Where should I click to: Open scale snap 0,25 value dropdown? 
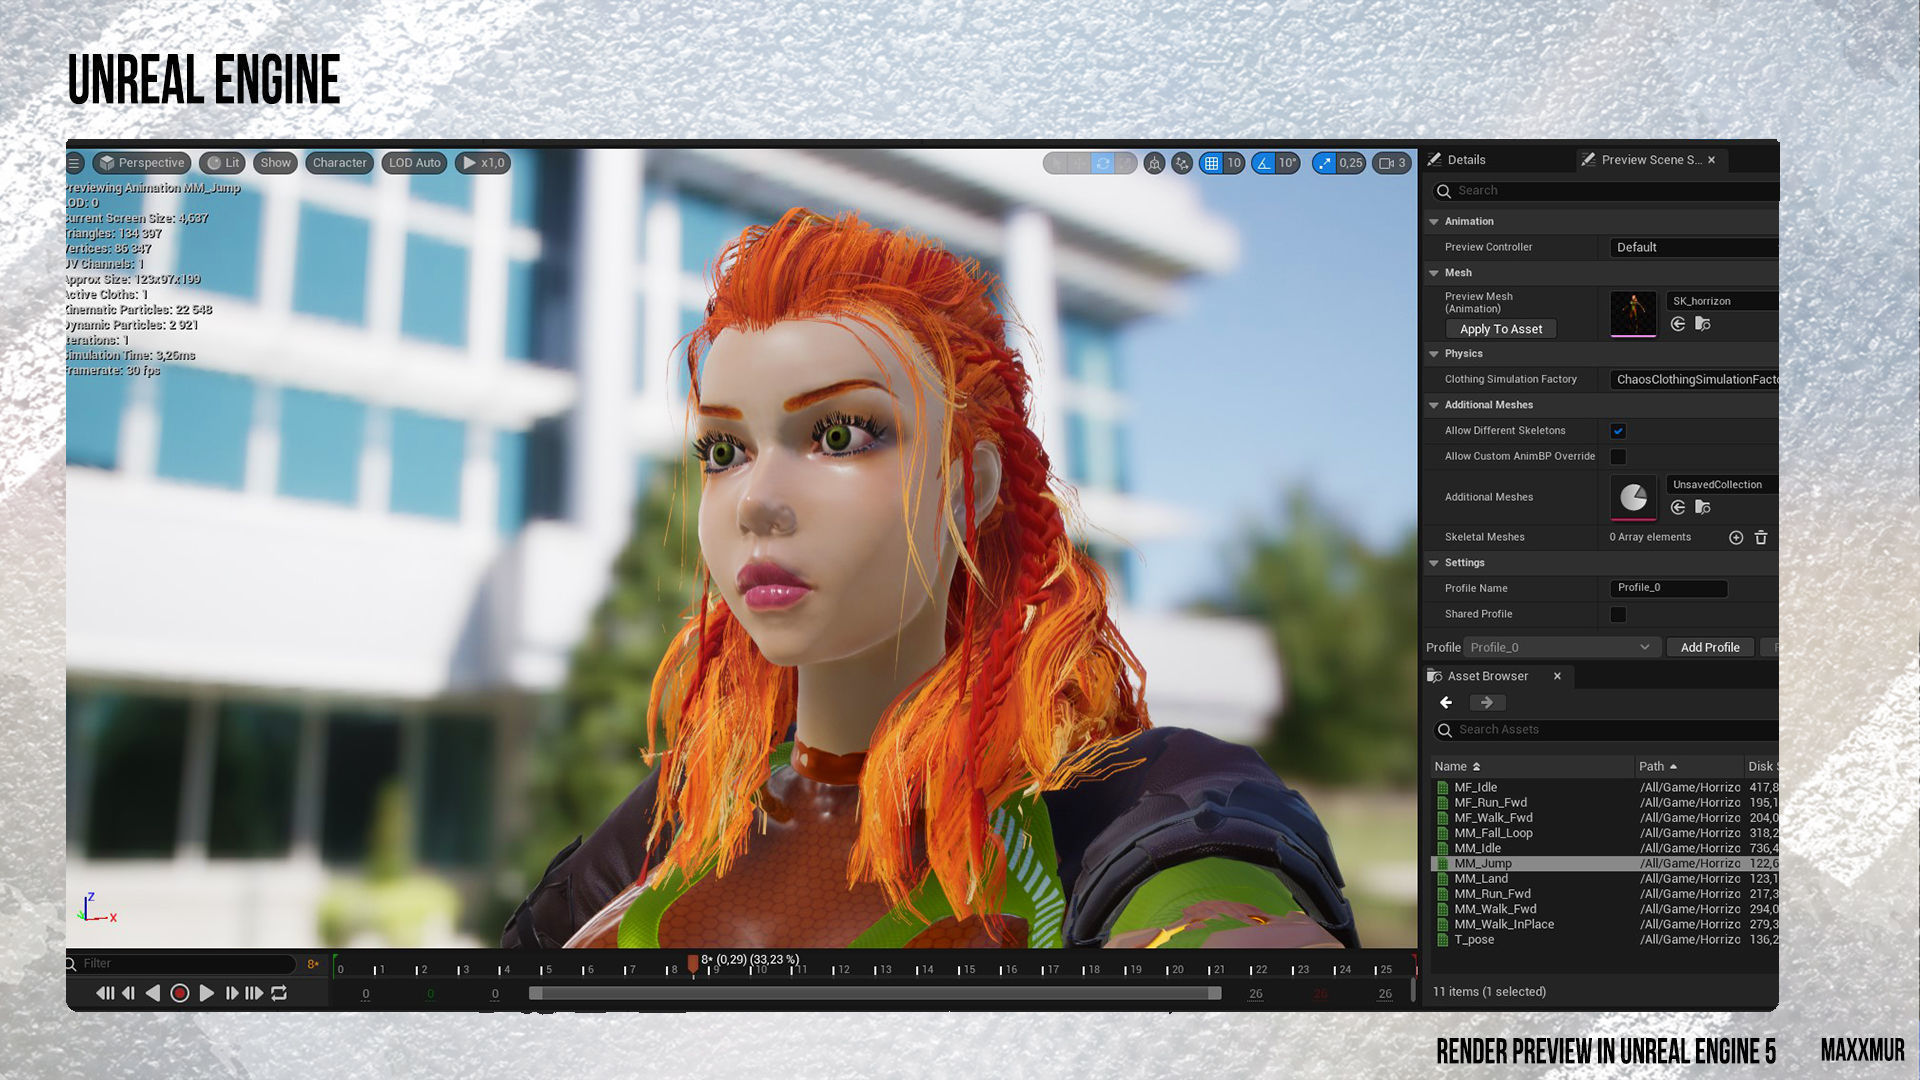click(x=1351, y=163)
